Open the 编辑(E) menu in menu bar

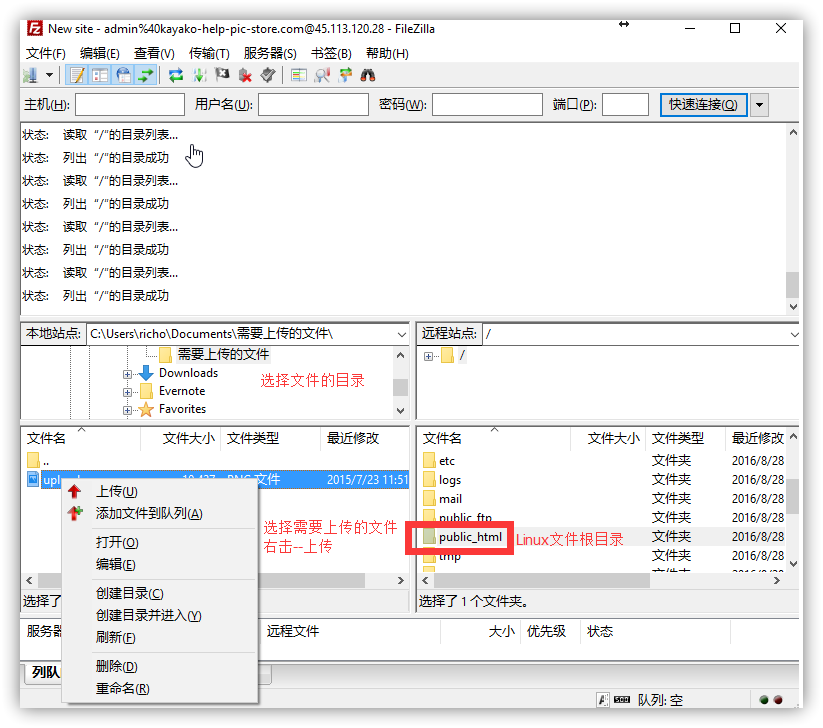click(100, 54)
